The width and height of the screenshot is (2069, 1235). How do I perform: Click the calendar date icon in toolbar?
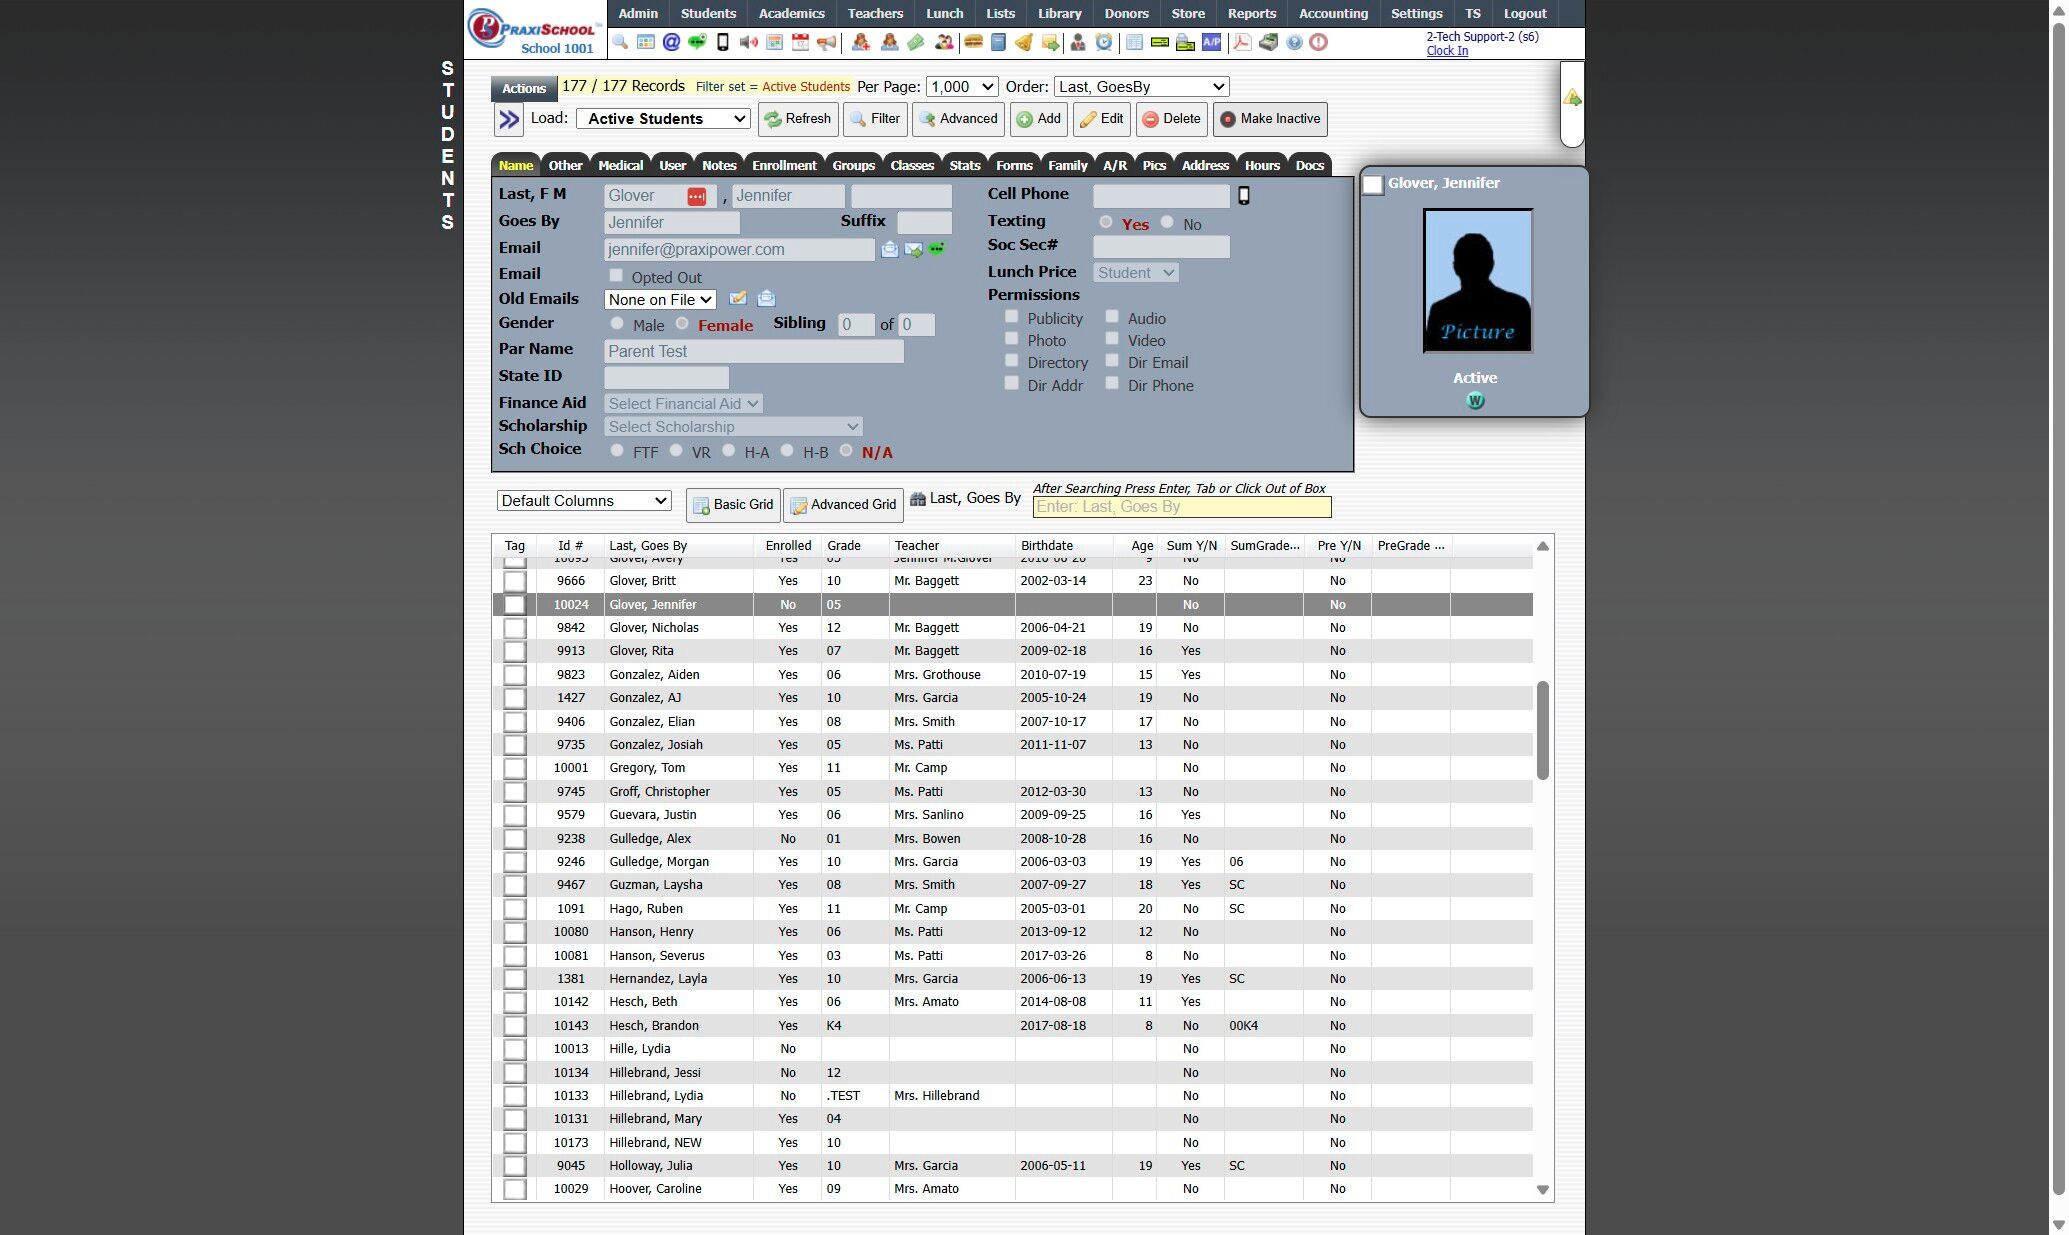800,42
